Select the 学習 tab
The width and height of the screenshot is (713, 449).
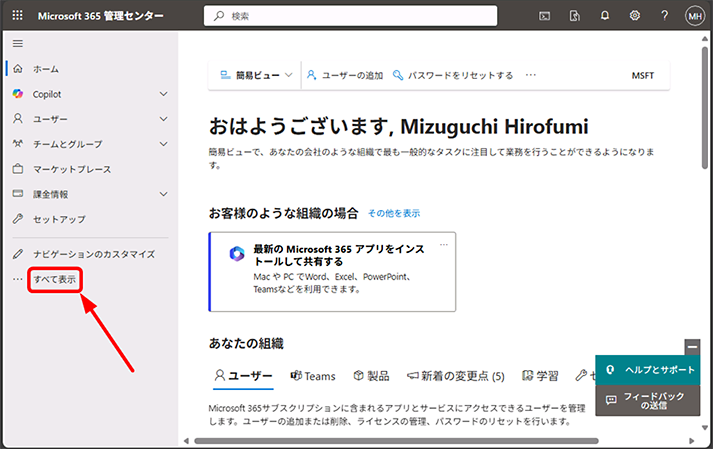pyautogui.click(x=540, y=376)
